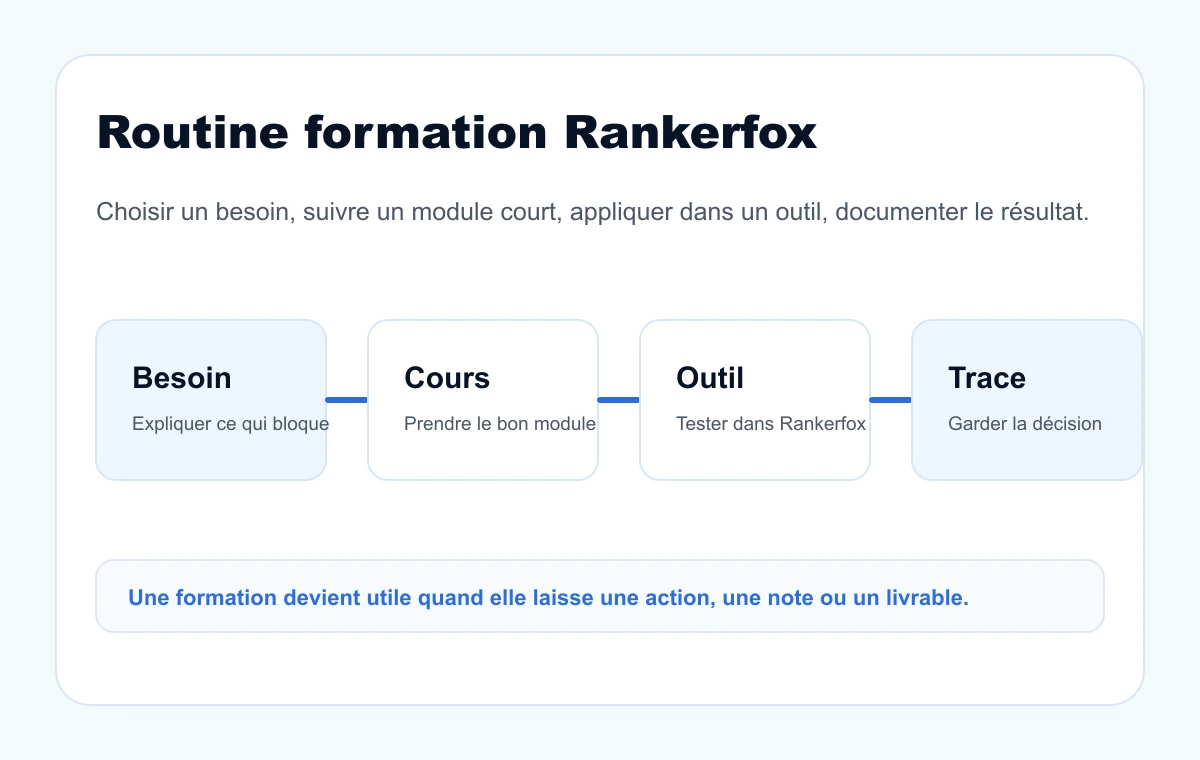
Task: Select the Outil step card
Action: pos(755,400)
